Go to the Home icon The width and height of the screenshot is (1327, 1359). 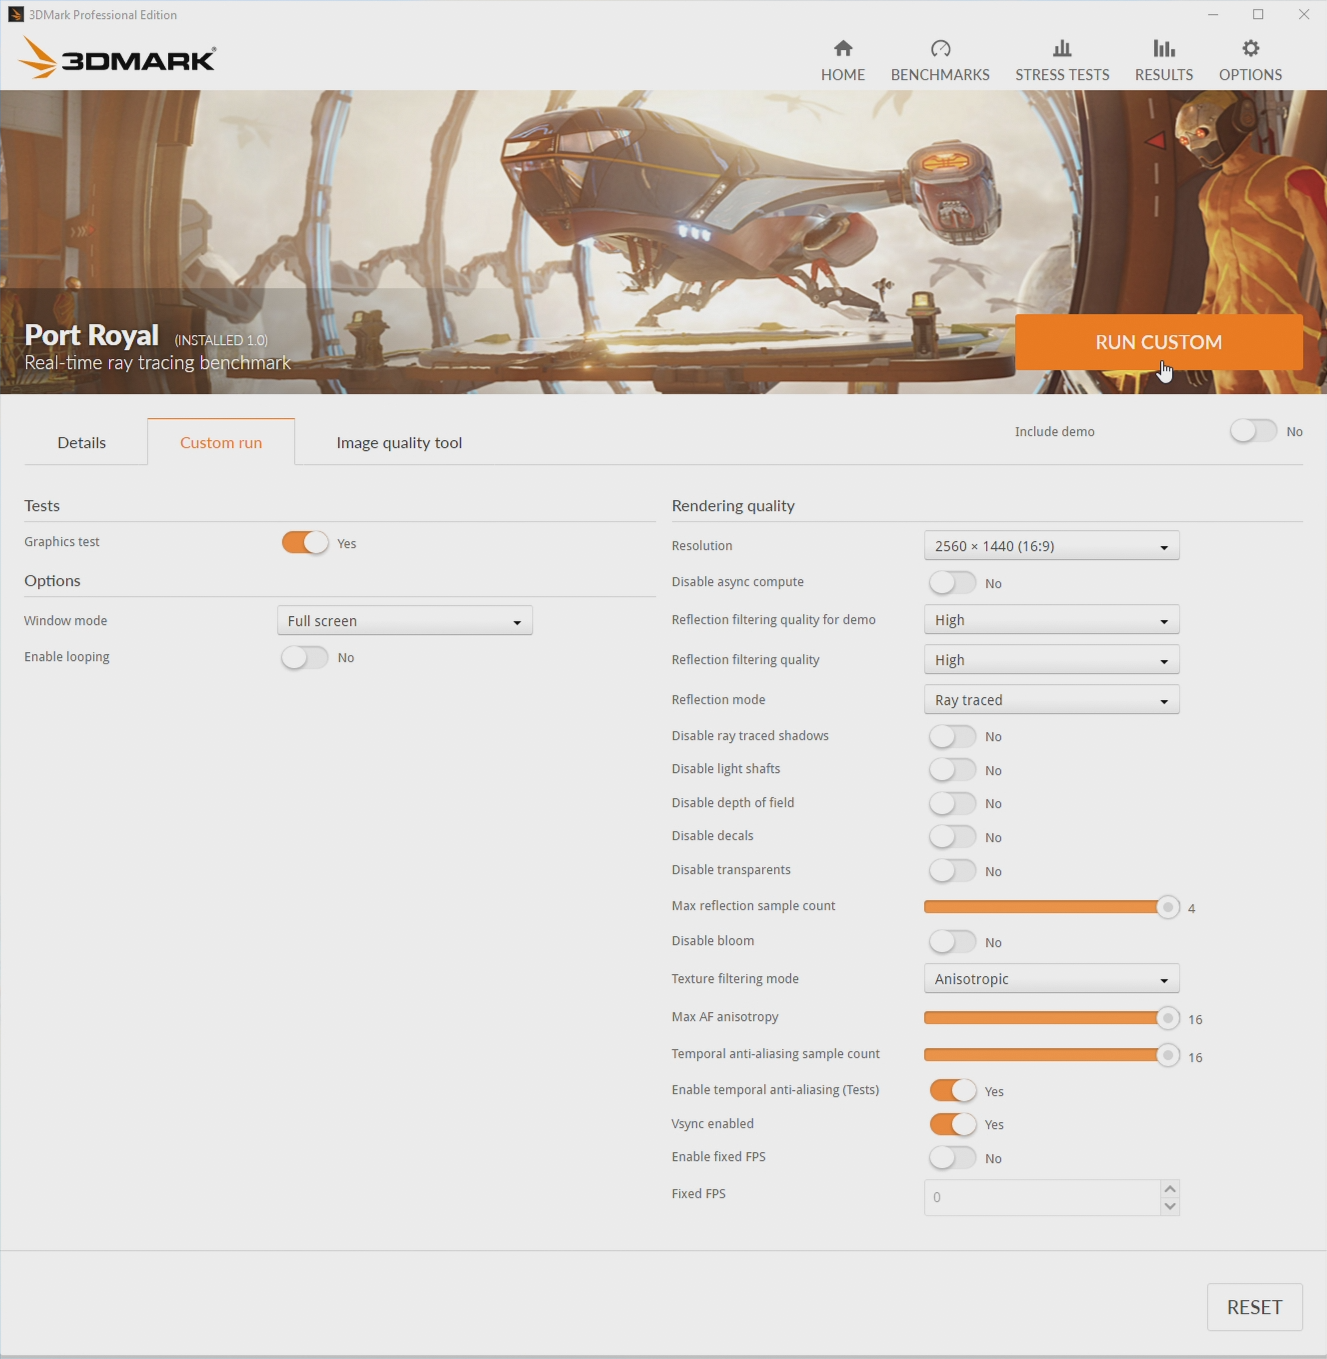click(x=843, y=48)
